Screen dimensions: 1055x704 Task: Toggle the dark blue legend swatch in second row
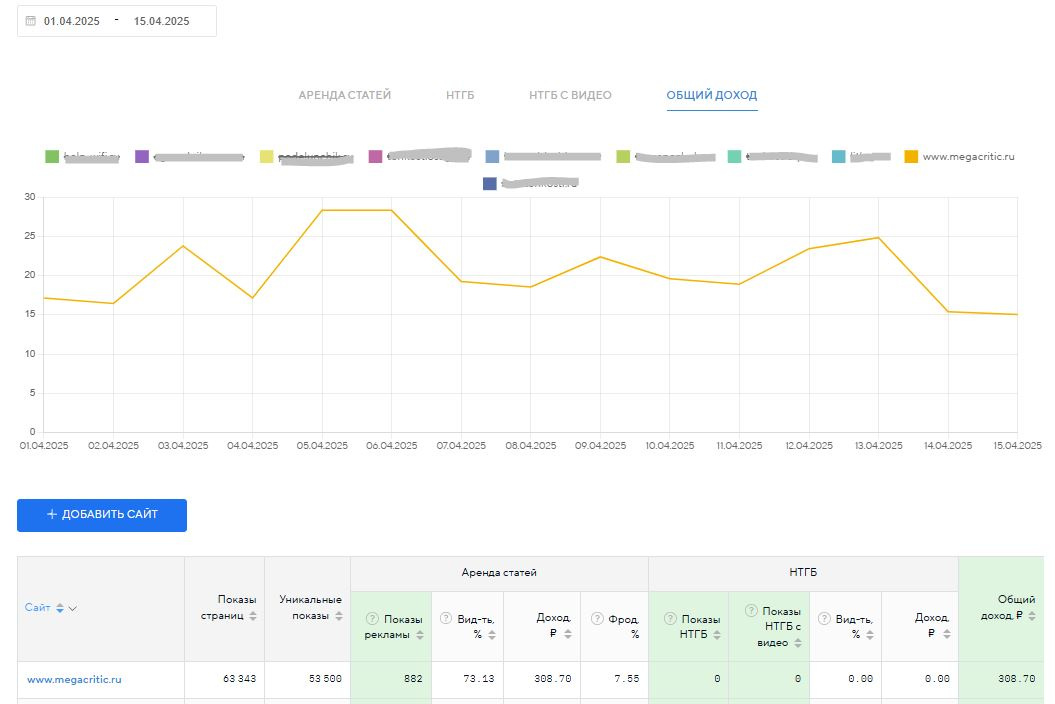tap(490, 183)
